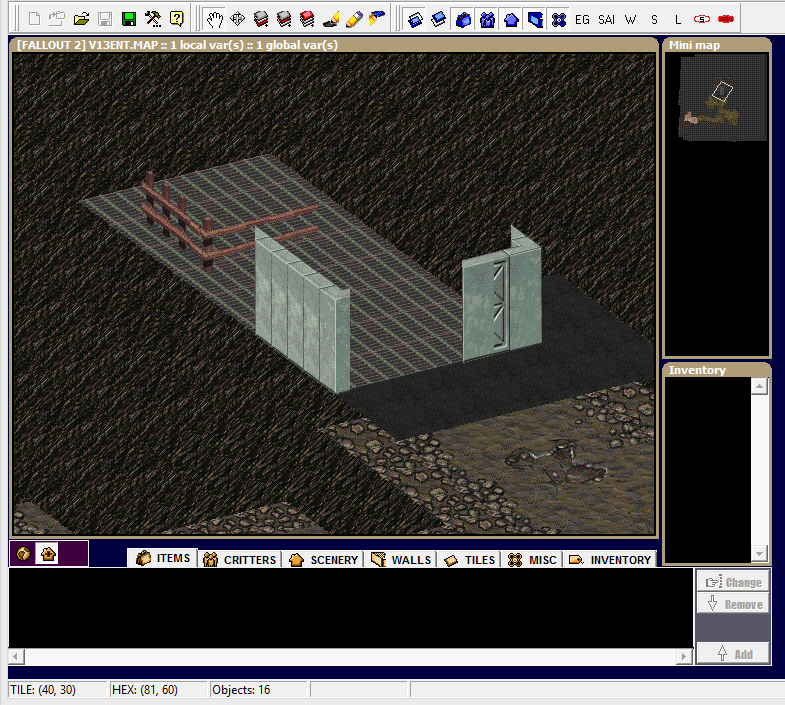Screen dimensions: 785x705
Task: Toggle the SAI toolbar option
Action: pos(606,20)
